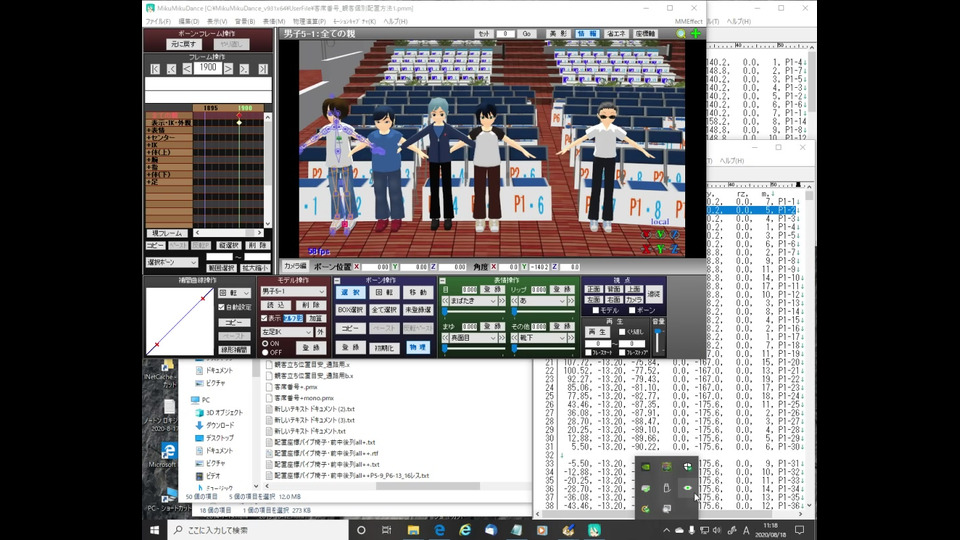Open the 背景(B) menu
This screenshot has width=960, height=540.
coord(245,21)
